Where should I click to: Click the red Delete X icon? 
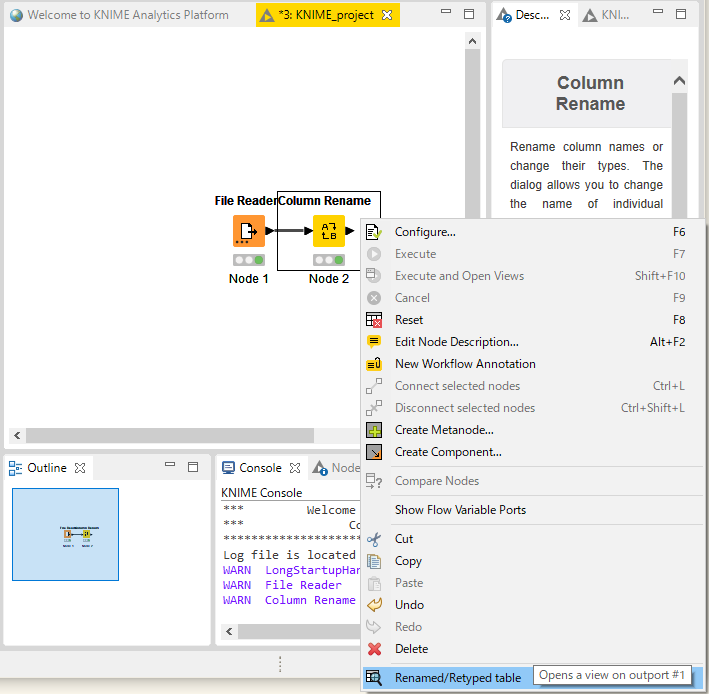pos(374,649)
